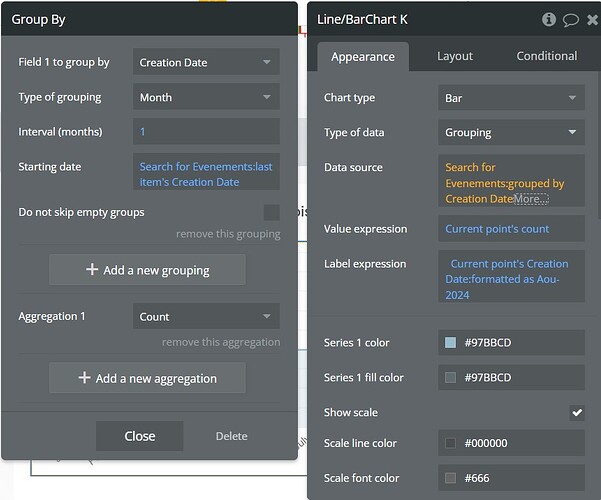Open the Chart type Bar dropdown
Viewport: 601px width, 500px height.
[510, 98]
